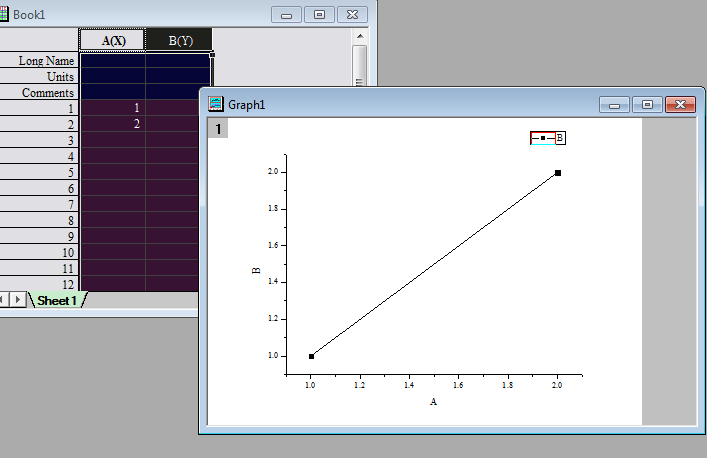Screen dimensions: 707x458
Task: Click layer 1 icon in Graph1
Action: tap(218, 129)
